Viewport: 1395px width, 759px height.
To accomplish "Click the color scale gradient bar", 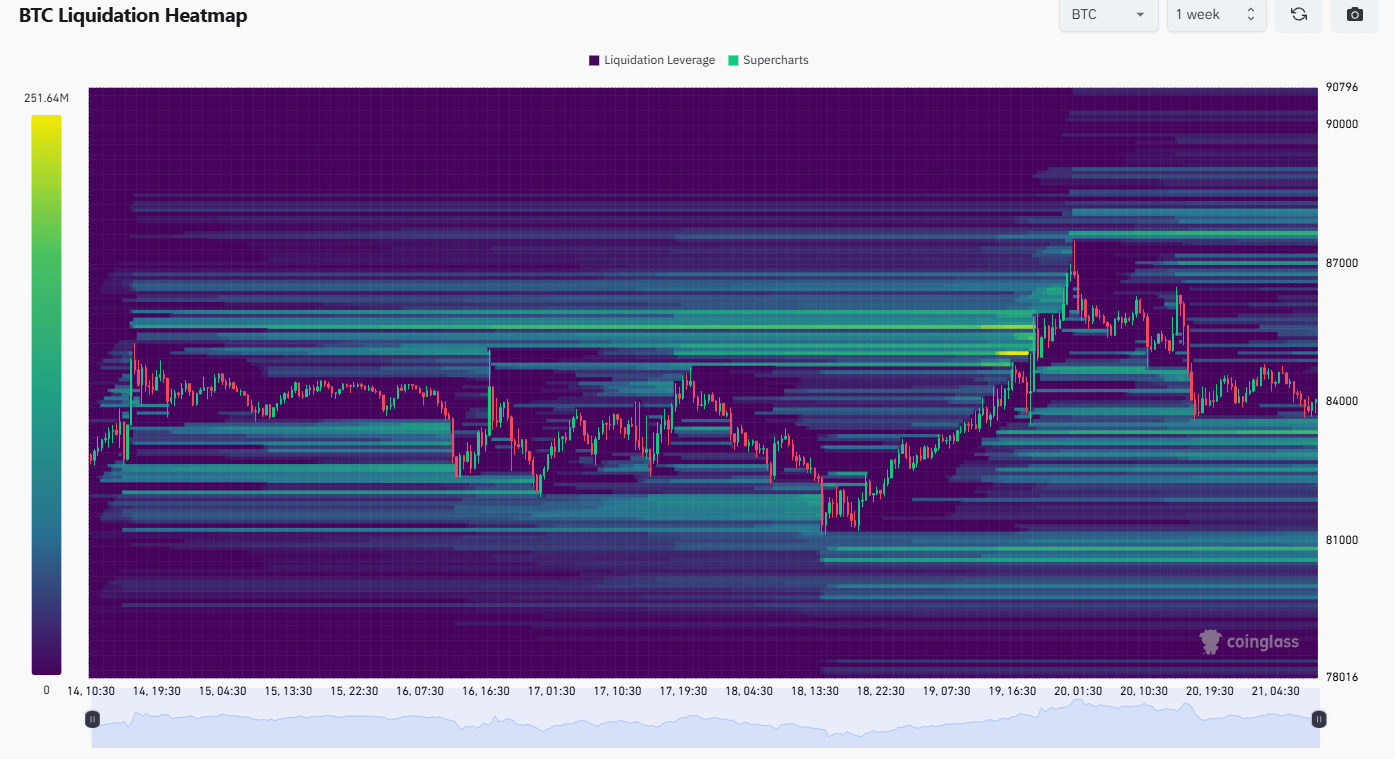I will (46, 395).
